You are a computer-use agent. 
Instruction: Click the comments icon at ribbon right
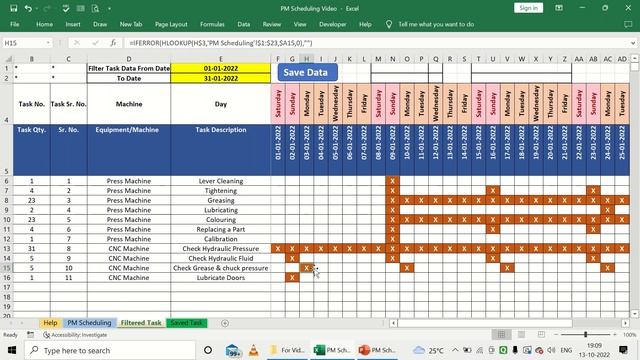pos(628,24)
